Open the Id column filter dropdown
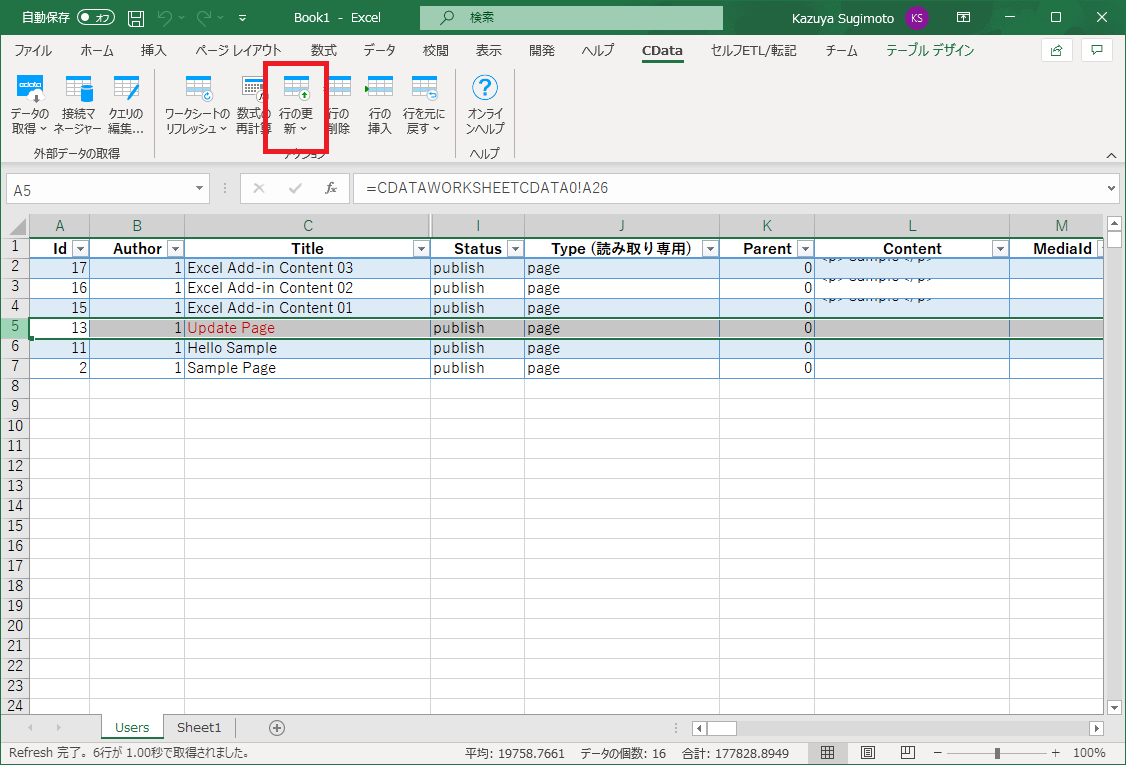Viewport: 1126px width, 765px height. 80,249
